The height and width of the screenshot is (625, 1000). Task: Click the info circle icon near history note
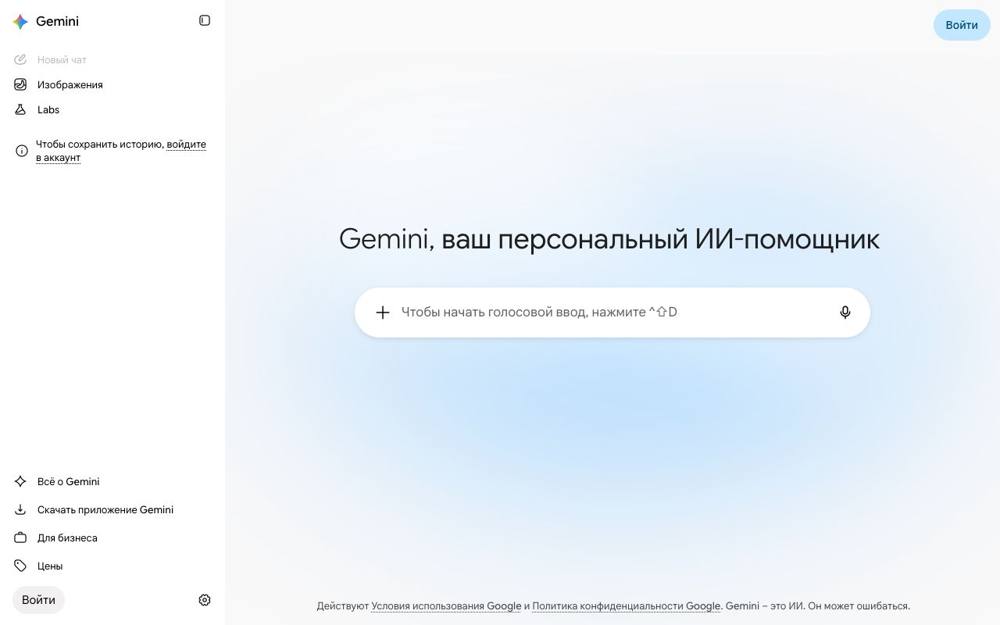tap(22, 151)
